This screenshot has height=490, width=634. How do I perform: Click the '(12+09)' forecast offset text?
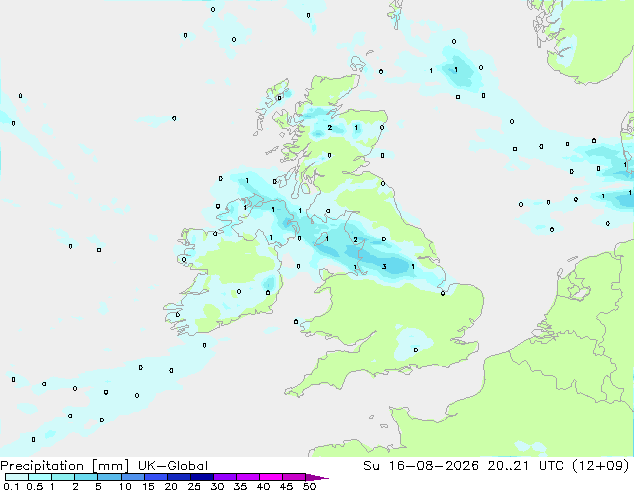(x=601, y=466)
